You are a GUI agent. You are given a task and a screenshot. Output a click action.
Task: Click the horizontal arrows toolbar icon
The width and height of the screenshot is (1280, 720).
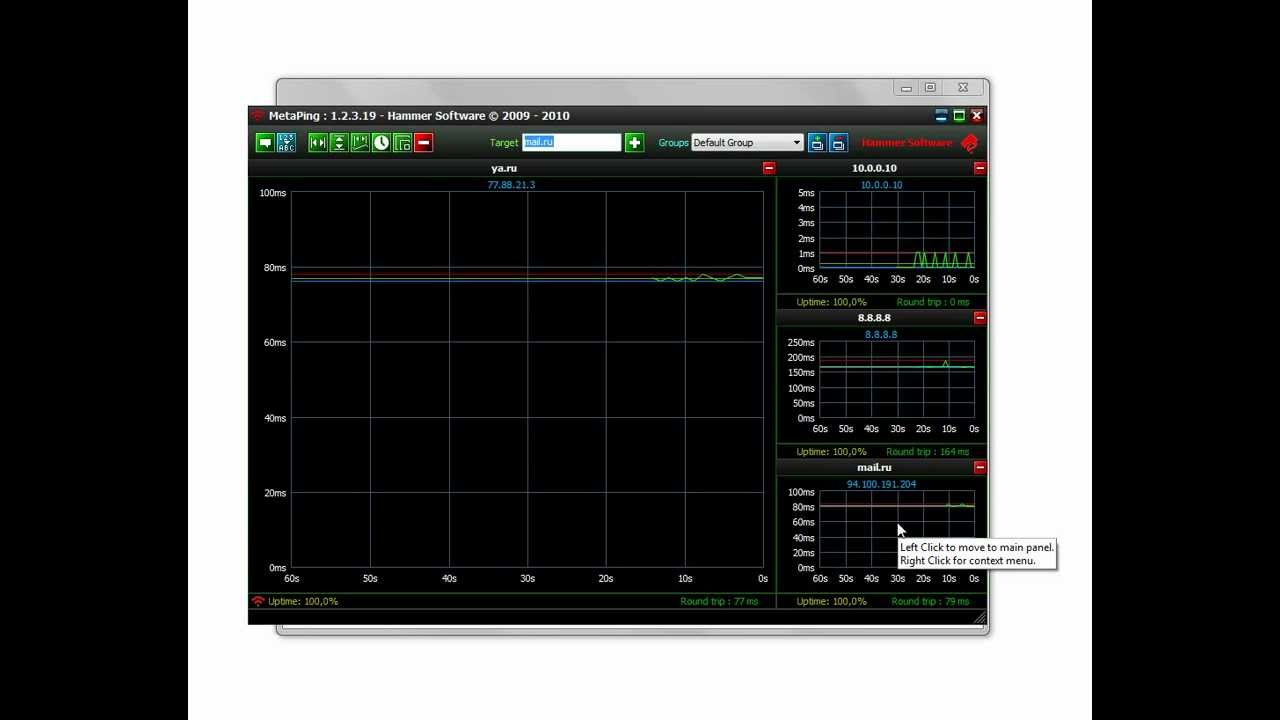coord(318,143)
